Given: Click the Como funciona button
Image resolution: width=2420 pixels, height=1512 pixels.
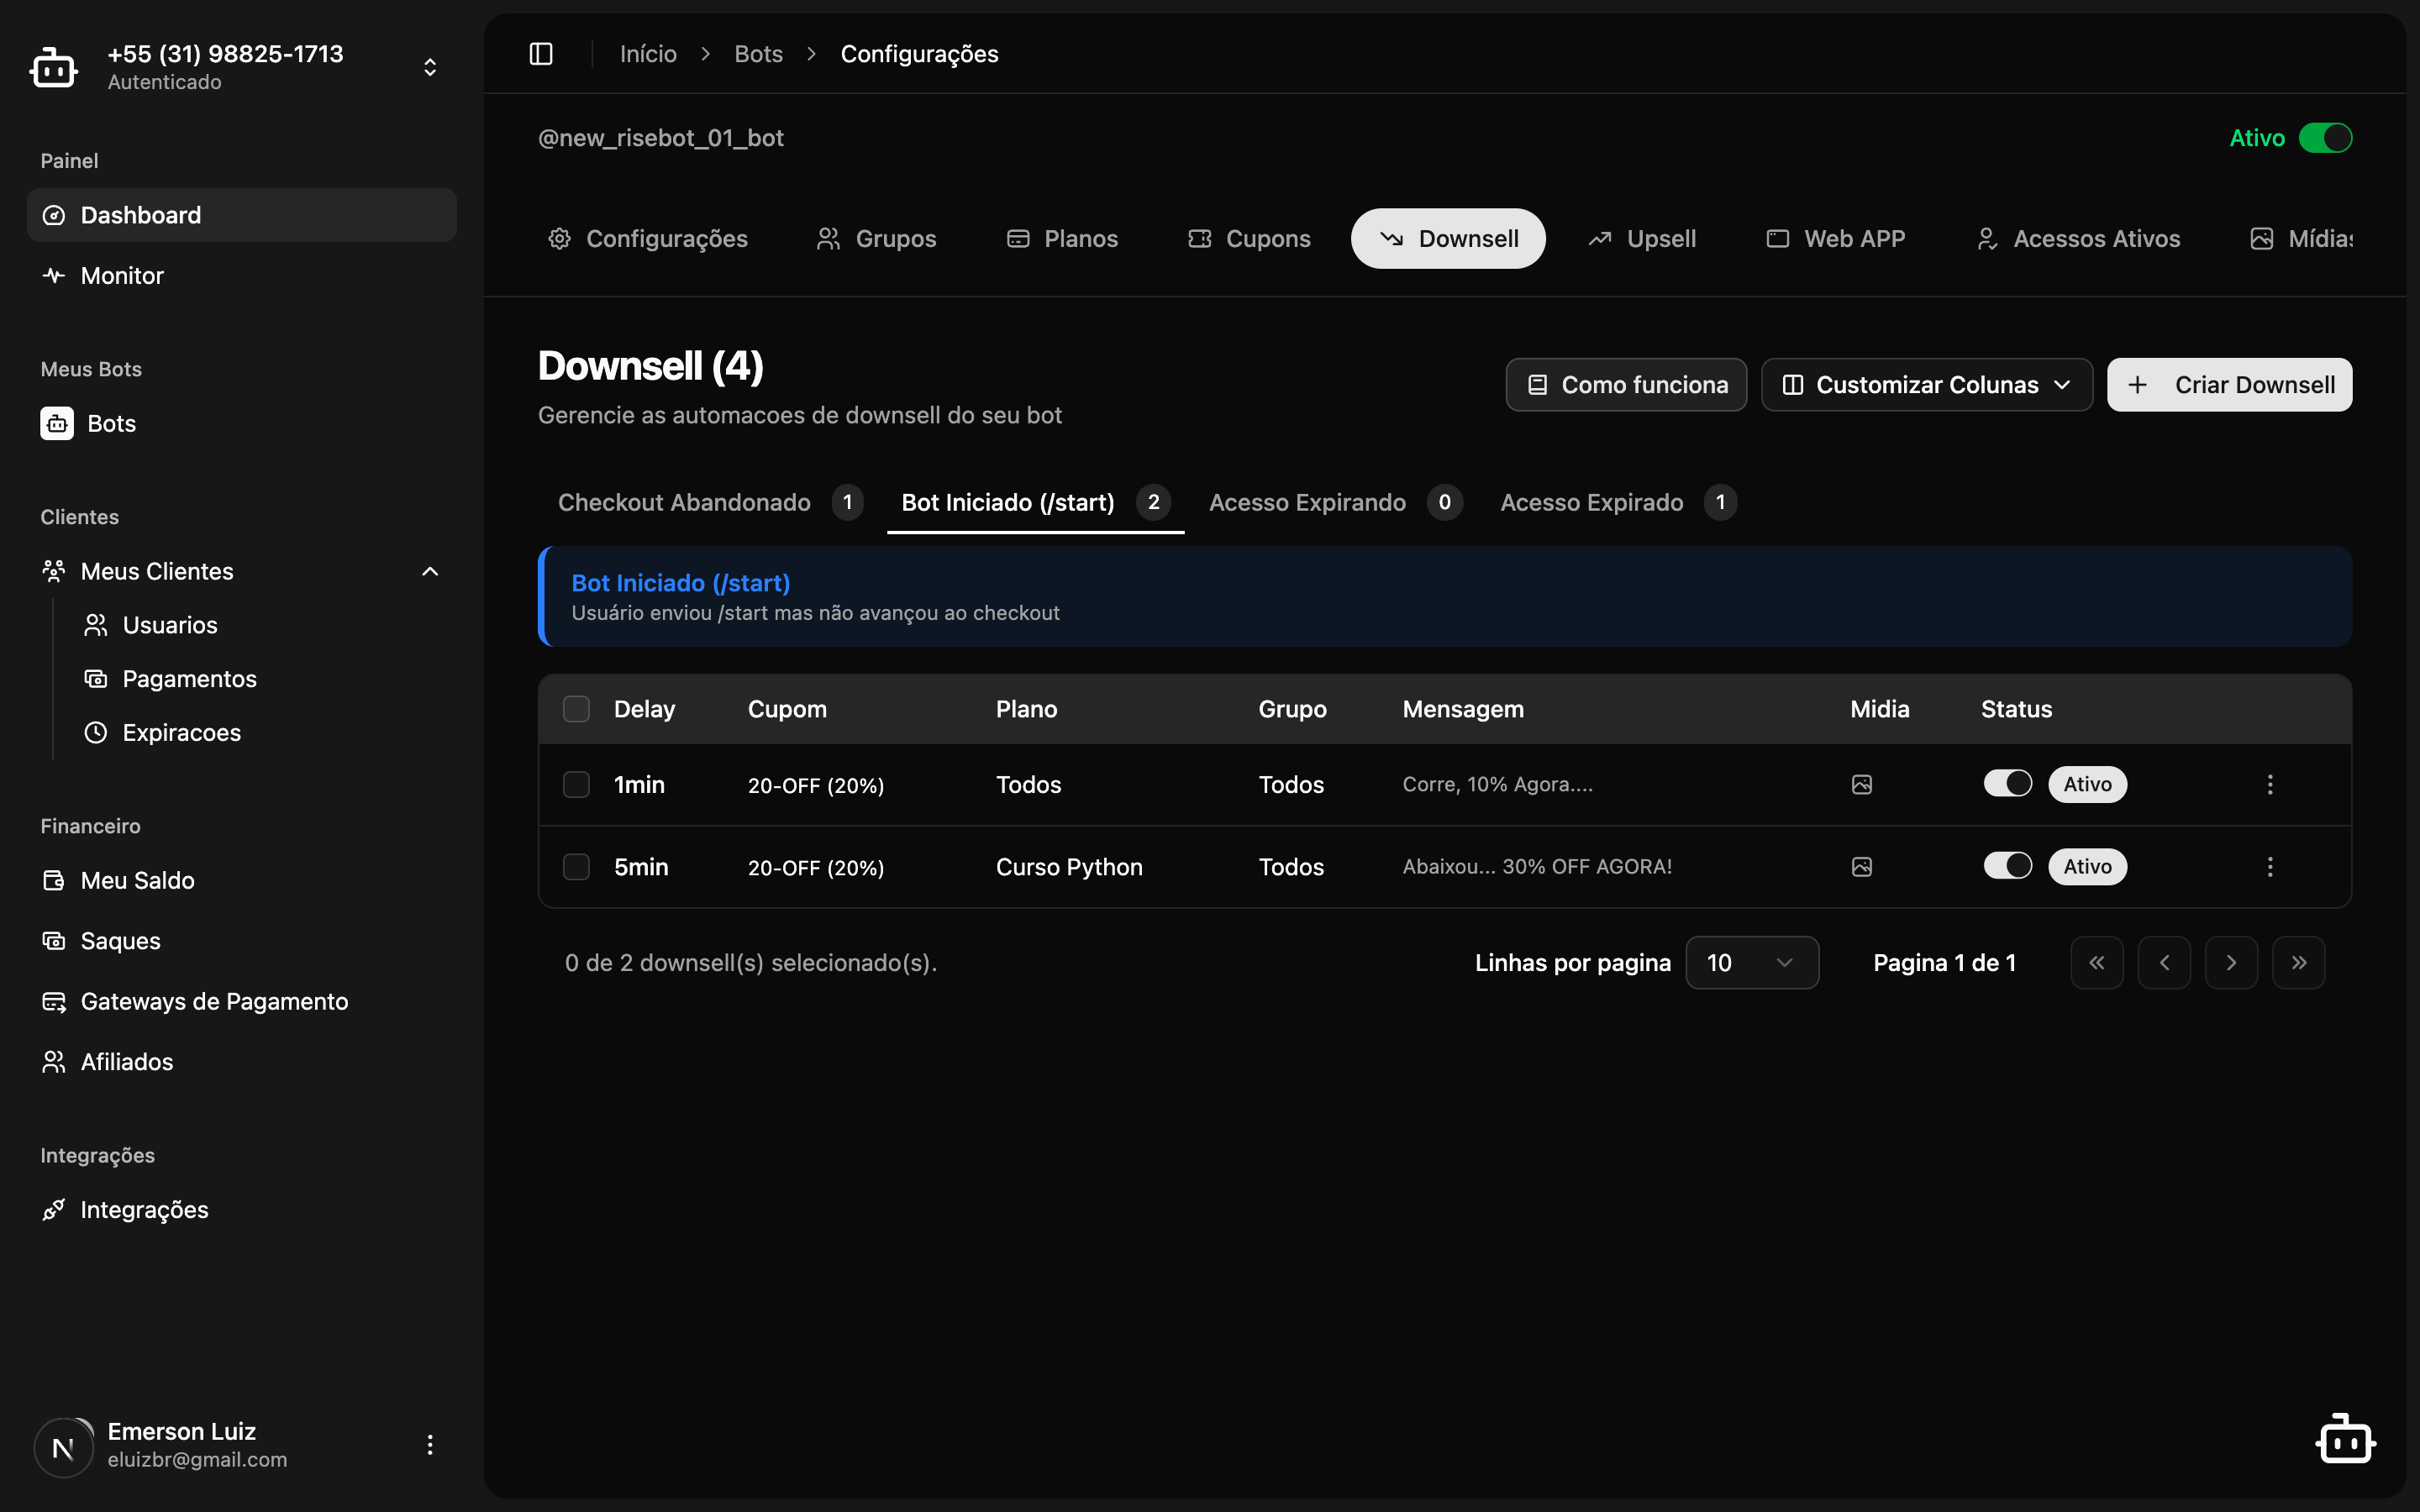Looking at the screenshot, I should (1626, 385).
